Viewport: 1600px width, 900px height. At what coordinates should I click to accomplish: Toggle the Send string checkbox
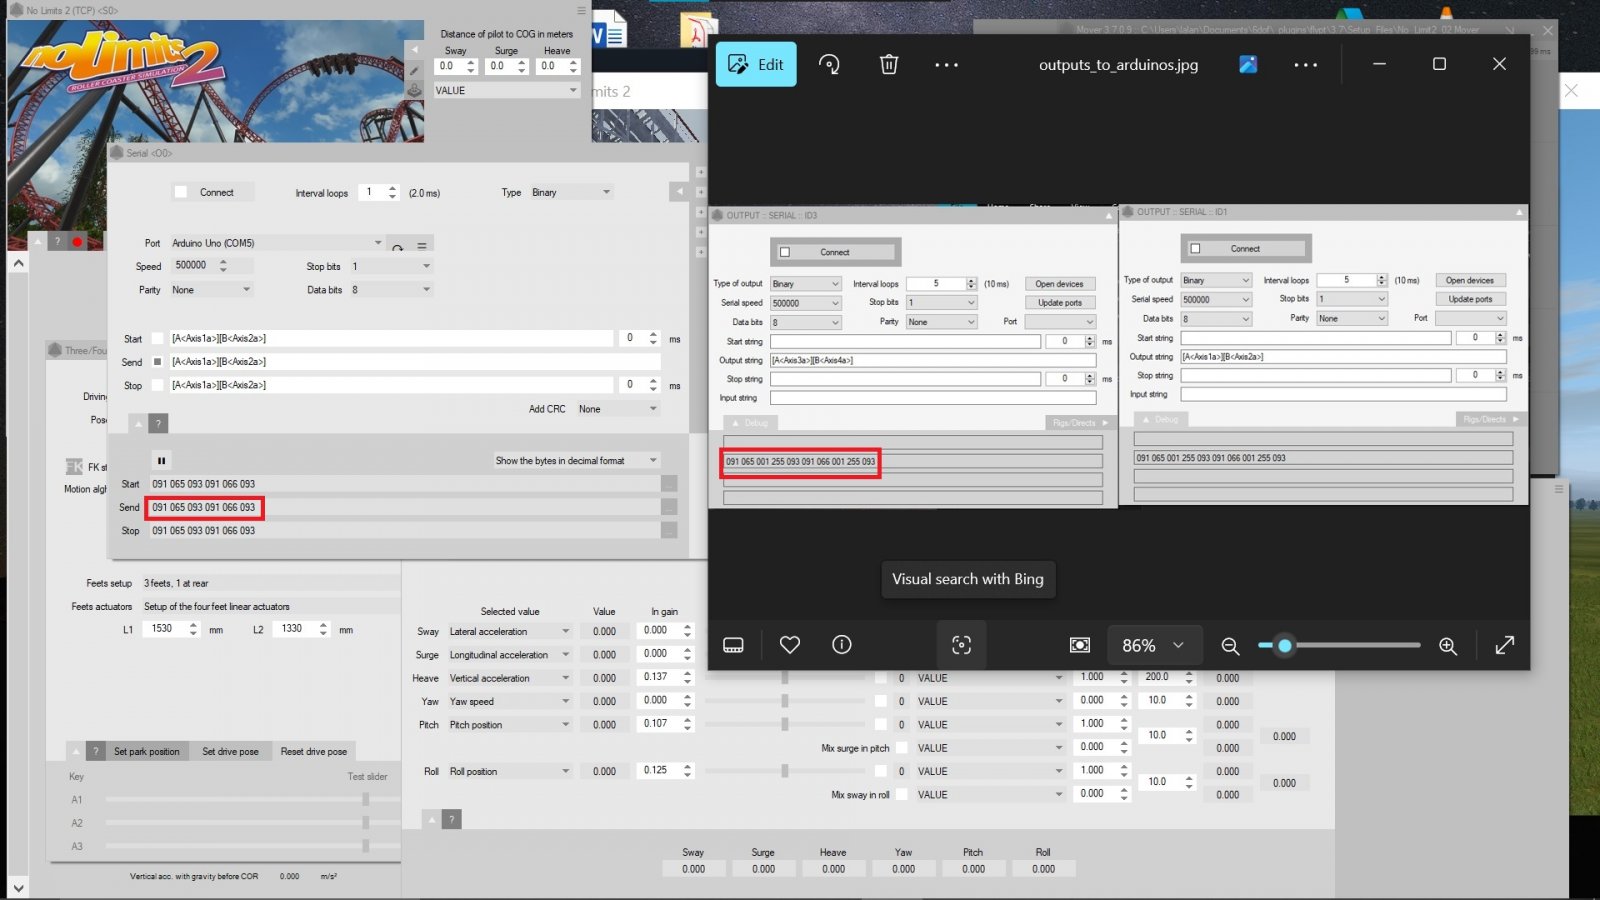point(157,362)
